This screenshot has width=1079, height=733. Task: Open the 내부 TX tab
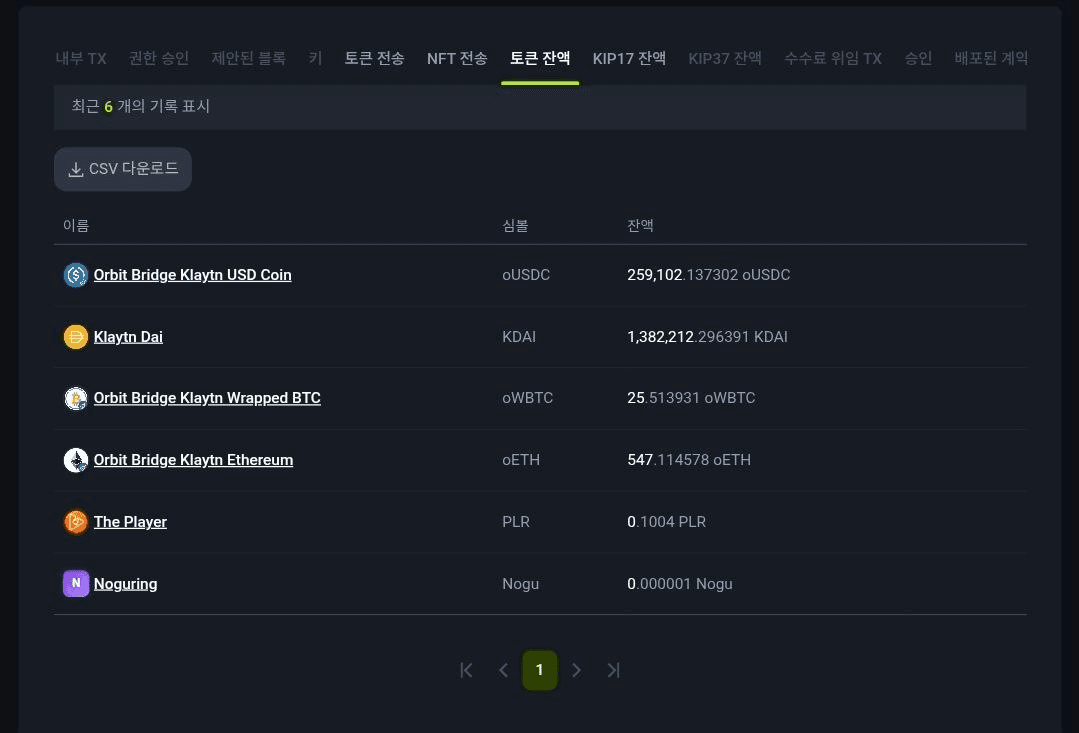pyautogui.click(x=81, y=59)
